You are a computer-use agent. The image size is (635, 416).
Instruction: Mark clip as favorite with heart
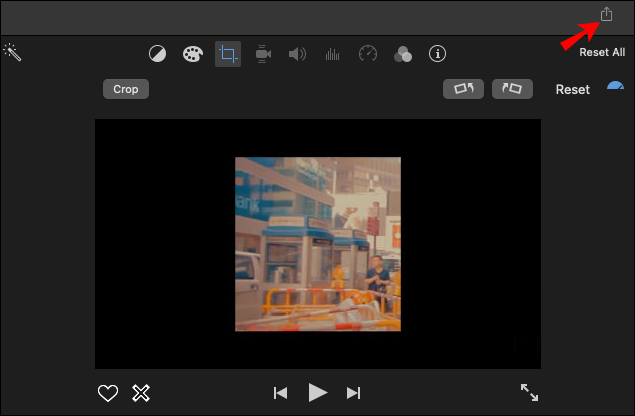click(108, 393)
